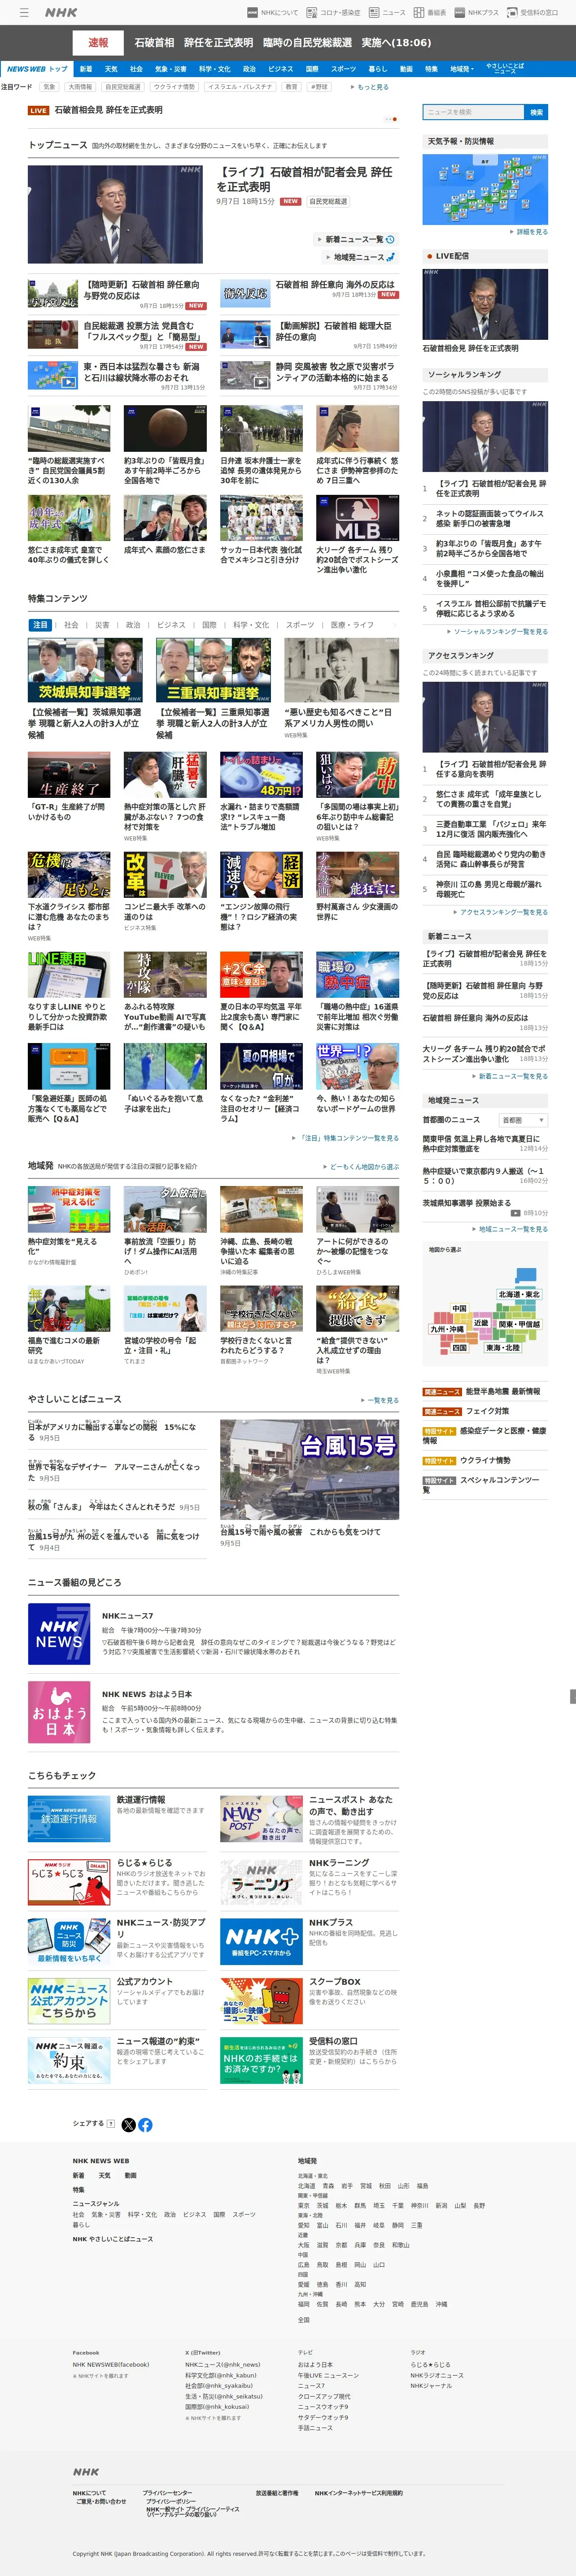This screenshot has height=2576, width=576.
Task: Click the イスラエル・パレスチナ keyword tag
Action: pyautogui.click(x=239, y=87)
